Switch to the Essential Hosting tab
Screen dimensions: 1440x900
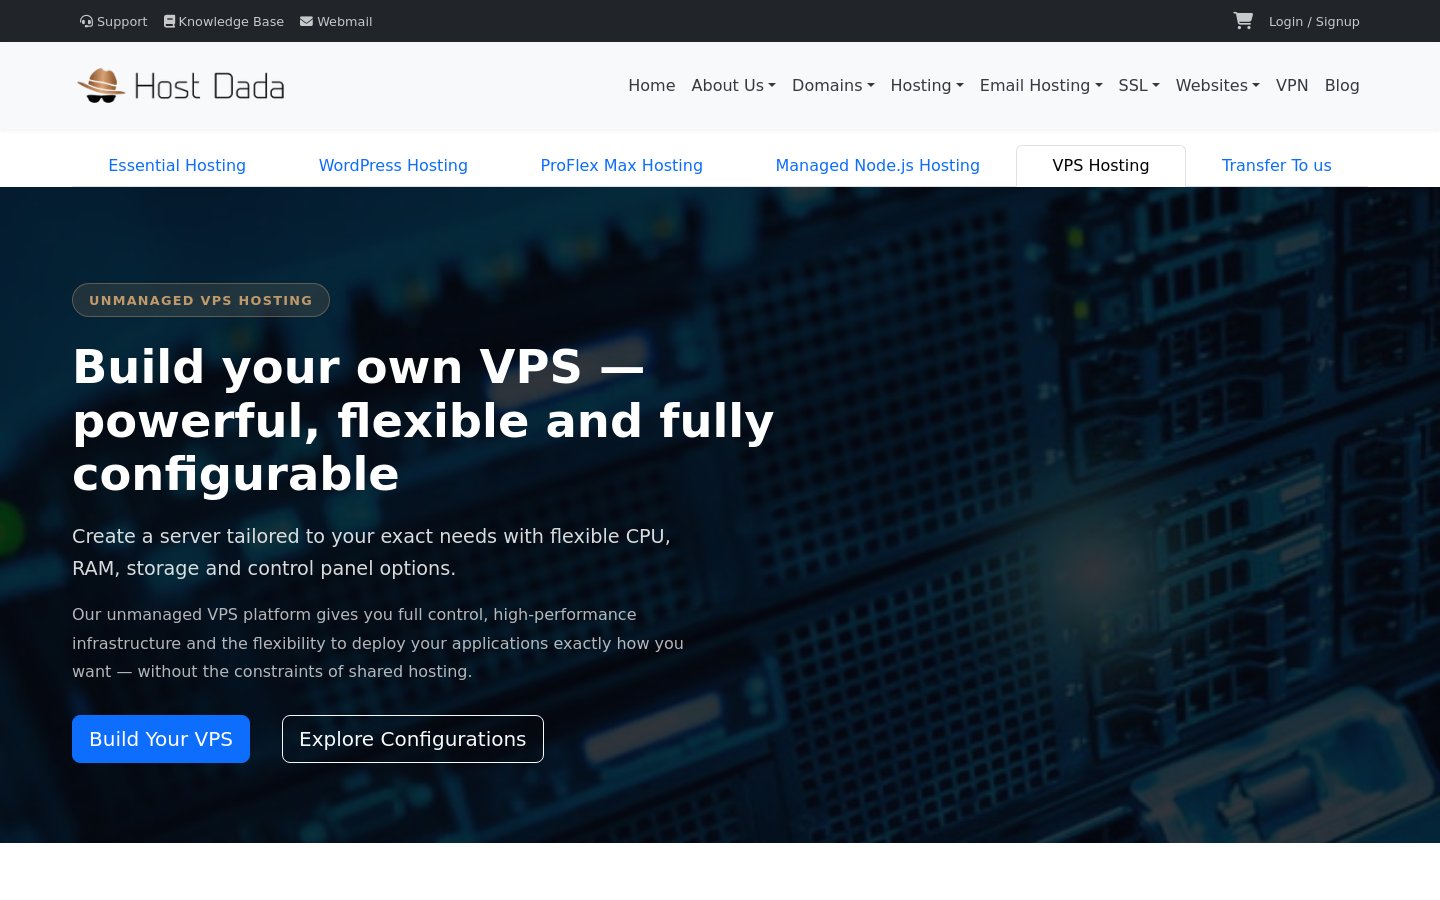(x=177, y=166)
